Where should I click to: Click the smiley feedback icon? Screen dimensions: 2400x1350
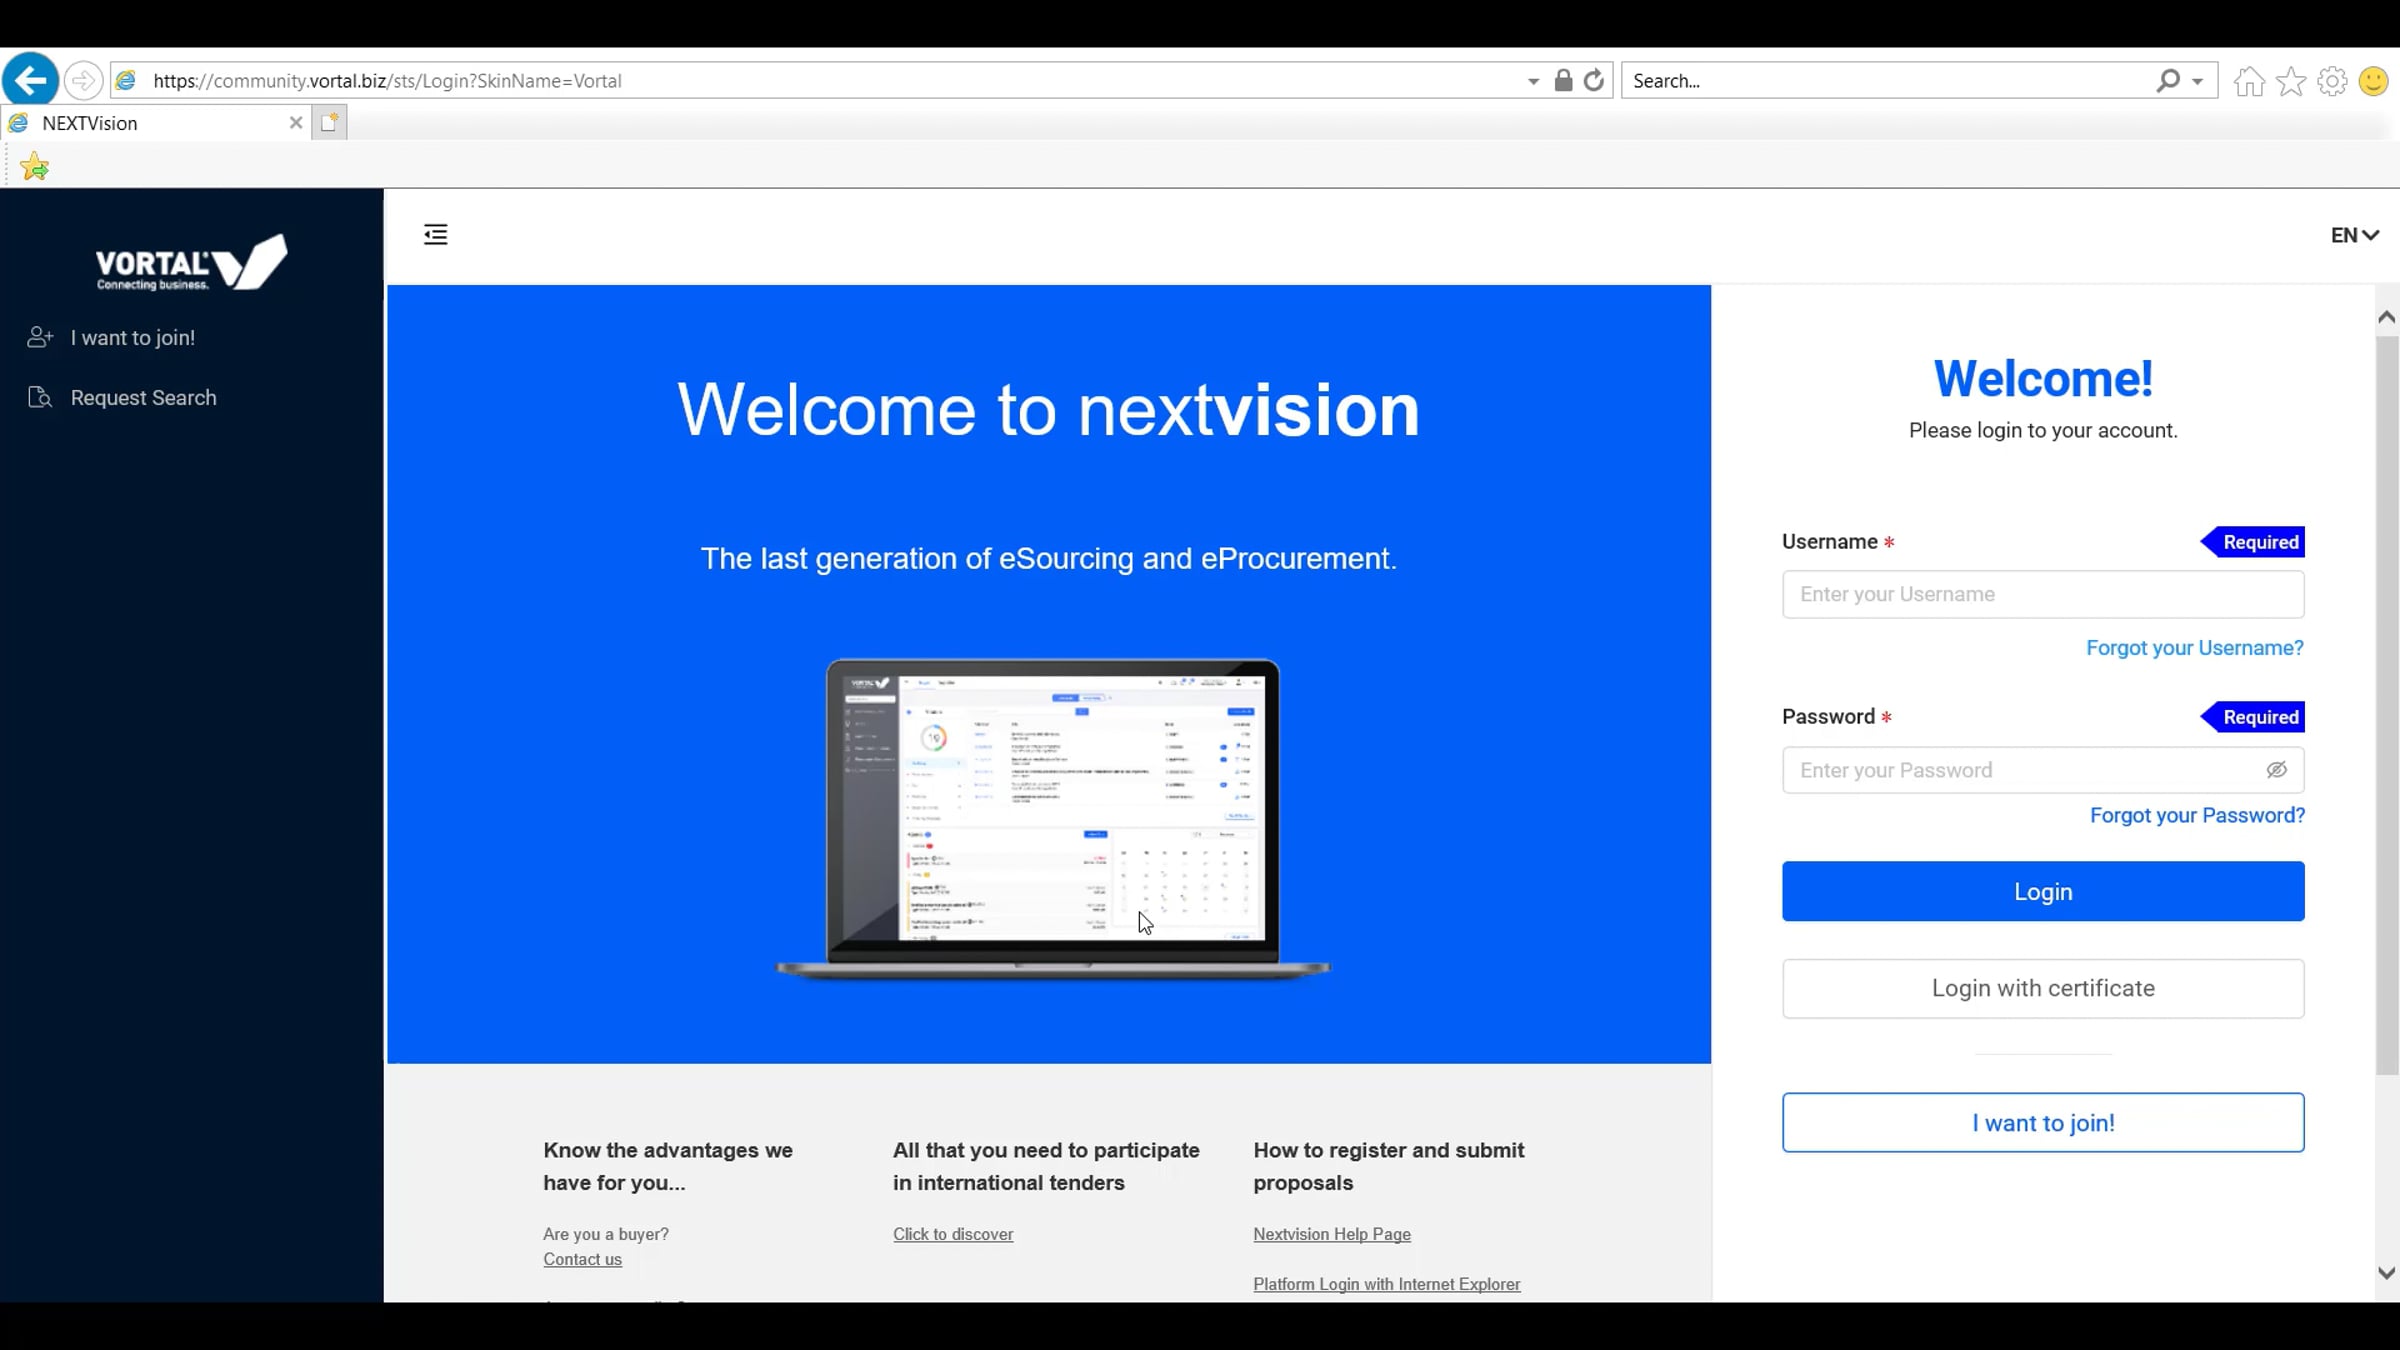2373,80
